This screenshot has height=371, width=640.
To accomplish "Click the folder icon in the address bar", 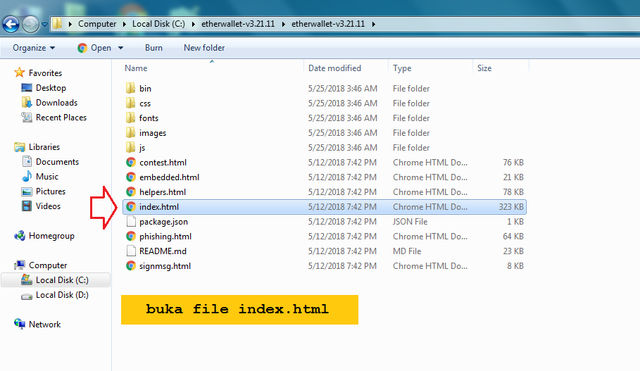I will 58,24.
